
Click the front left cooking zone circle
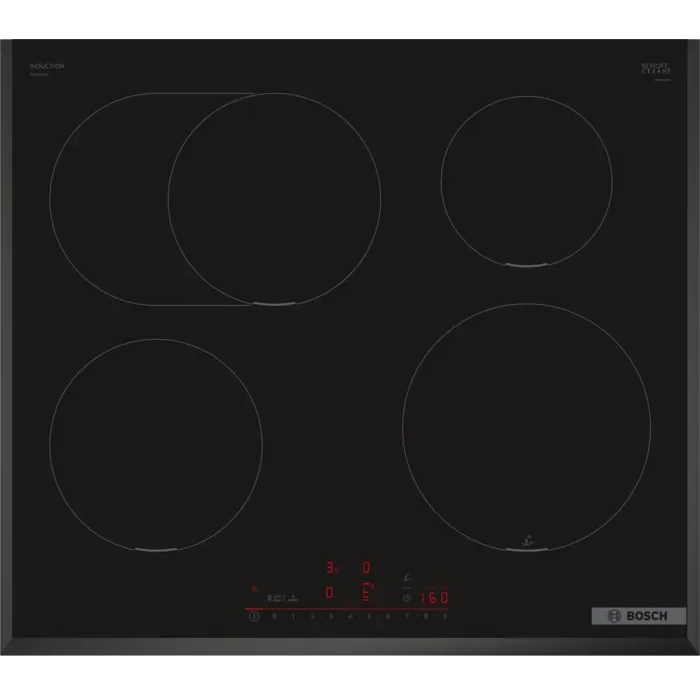(x=155, y=443)
